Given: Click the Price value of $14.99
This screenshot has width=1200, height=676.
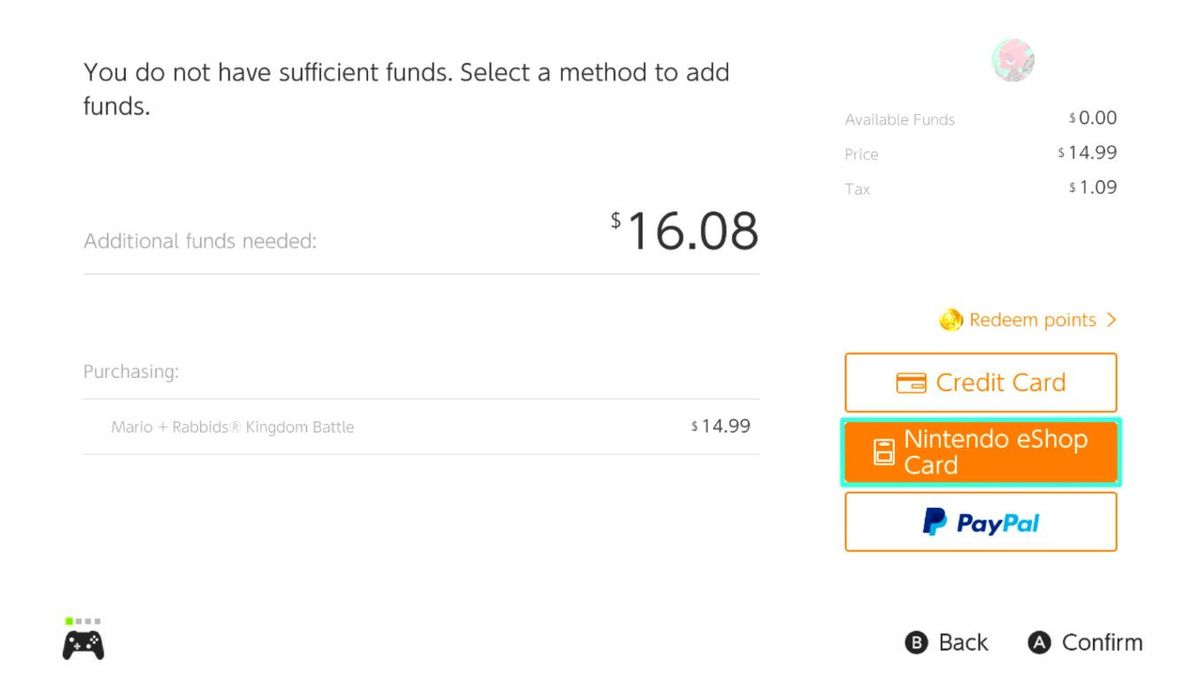Looking at the screenshot, I should point(1091,153).
